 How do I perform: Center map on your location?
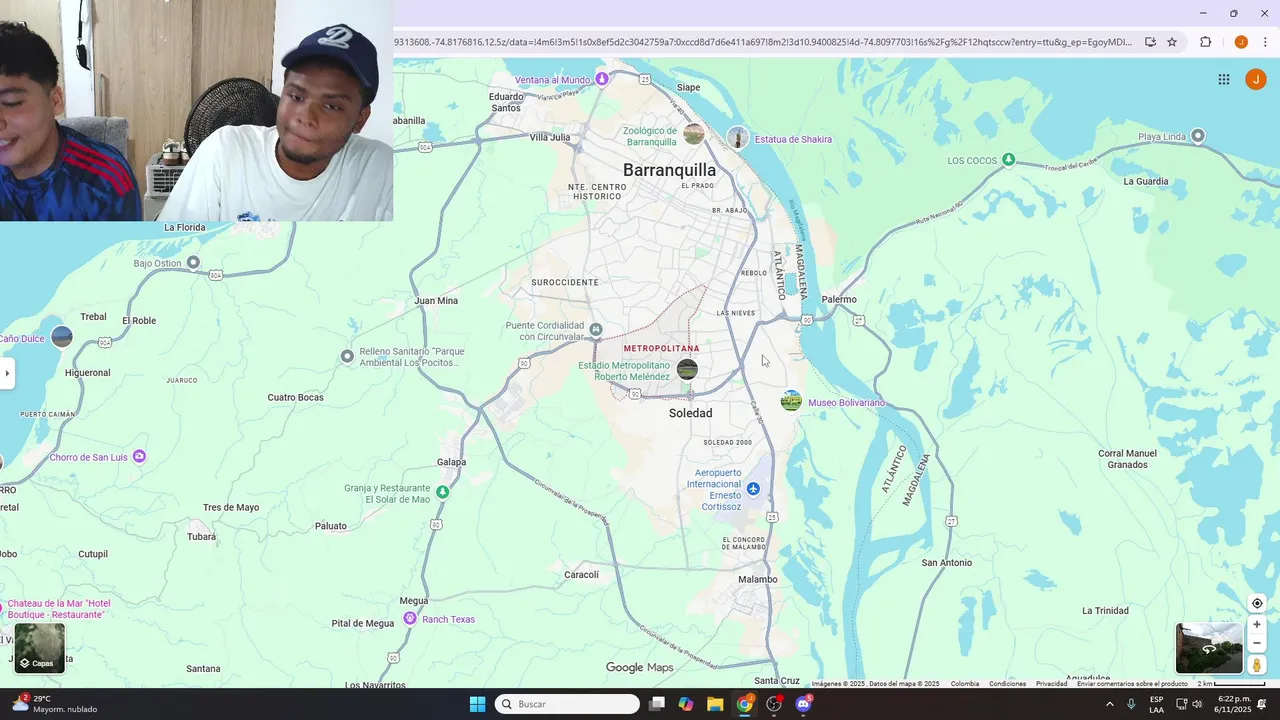[x=1257, y=603]
